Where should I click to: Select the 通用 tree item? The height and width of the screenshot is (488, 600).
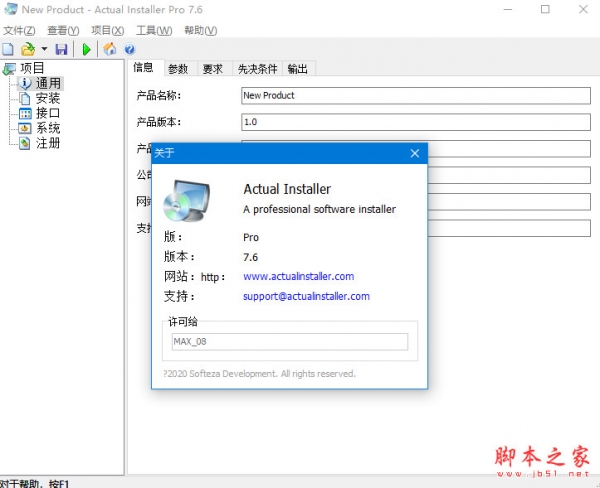coord(48,83)
